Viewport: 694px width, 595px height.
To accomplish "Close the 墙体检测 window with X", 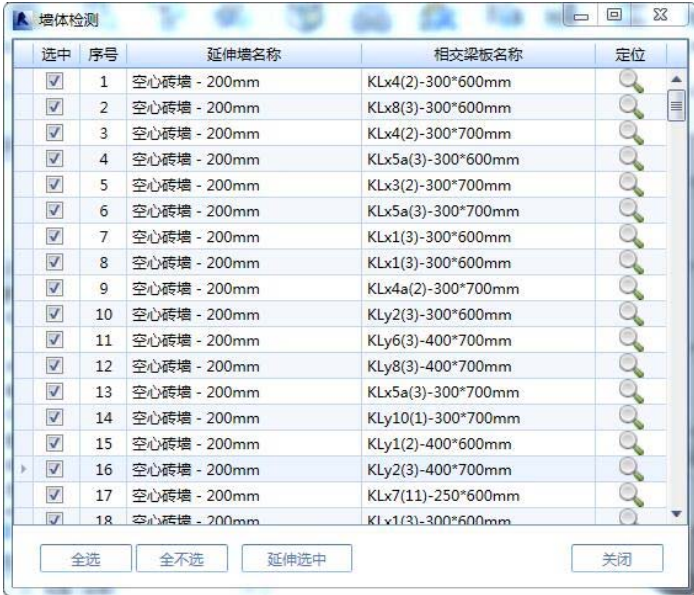I will (660, 15).
